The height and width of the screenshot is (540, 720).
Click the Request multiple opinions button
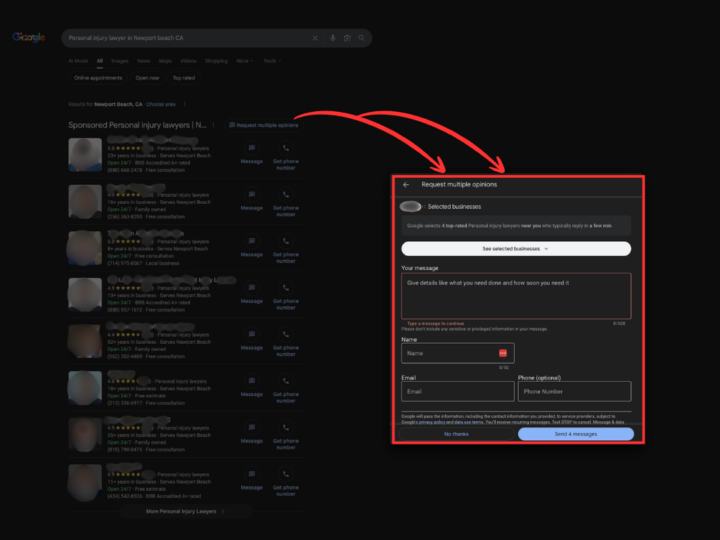(x=264, y=125)
